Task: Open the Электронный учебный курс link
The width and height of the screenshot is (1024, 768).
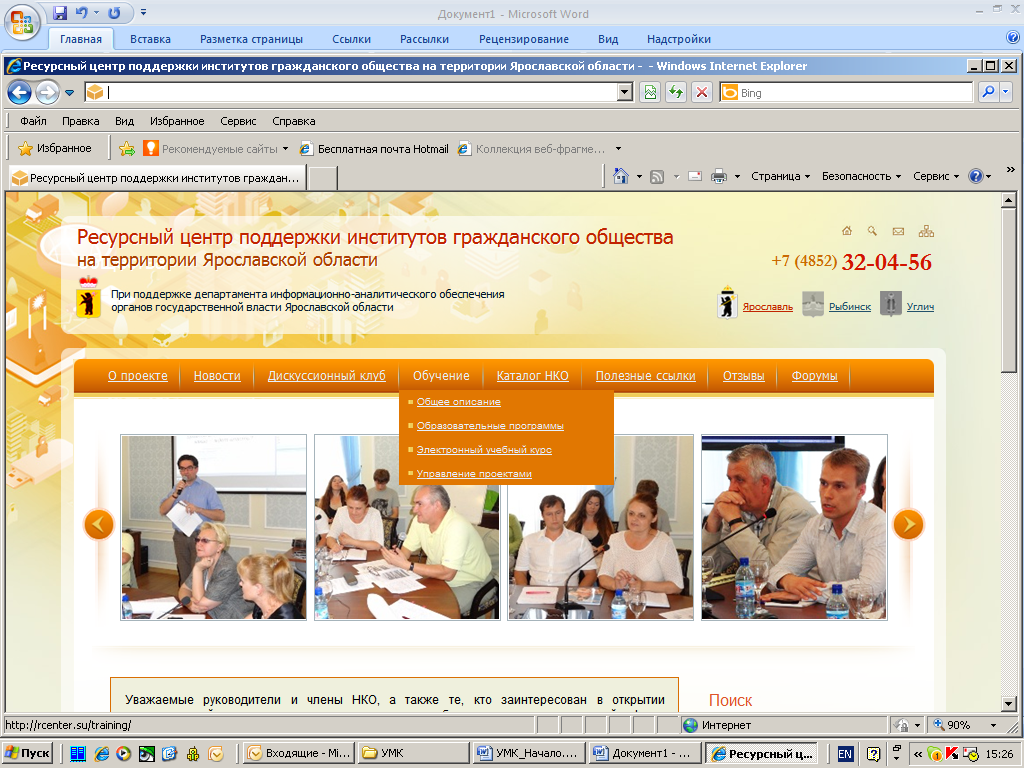Action: (485, 450)
